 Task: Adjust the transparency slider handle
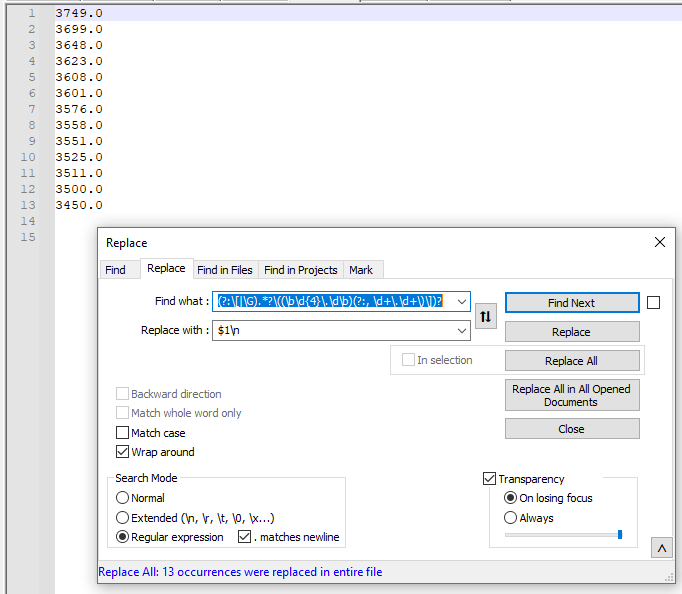[620, 534]
